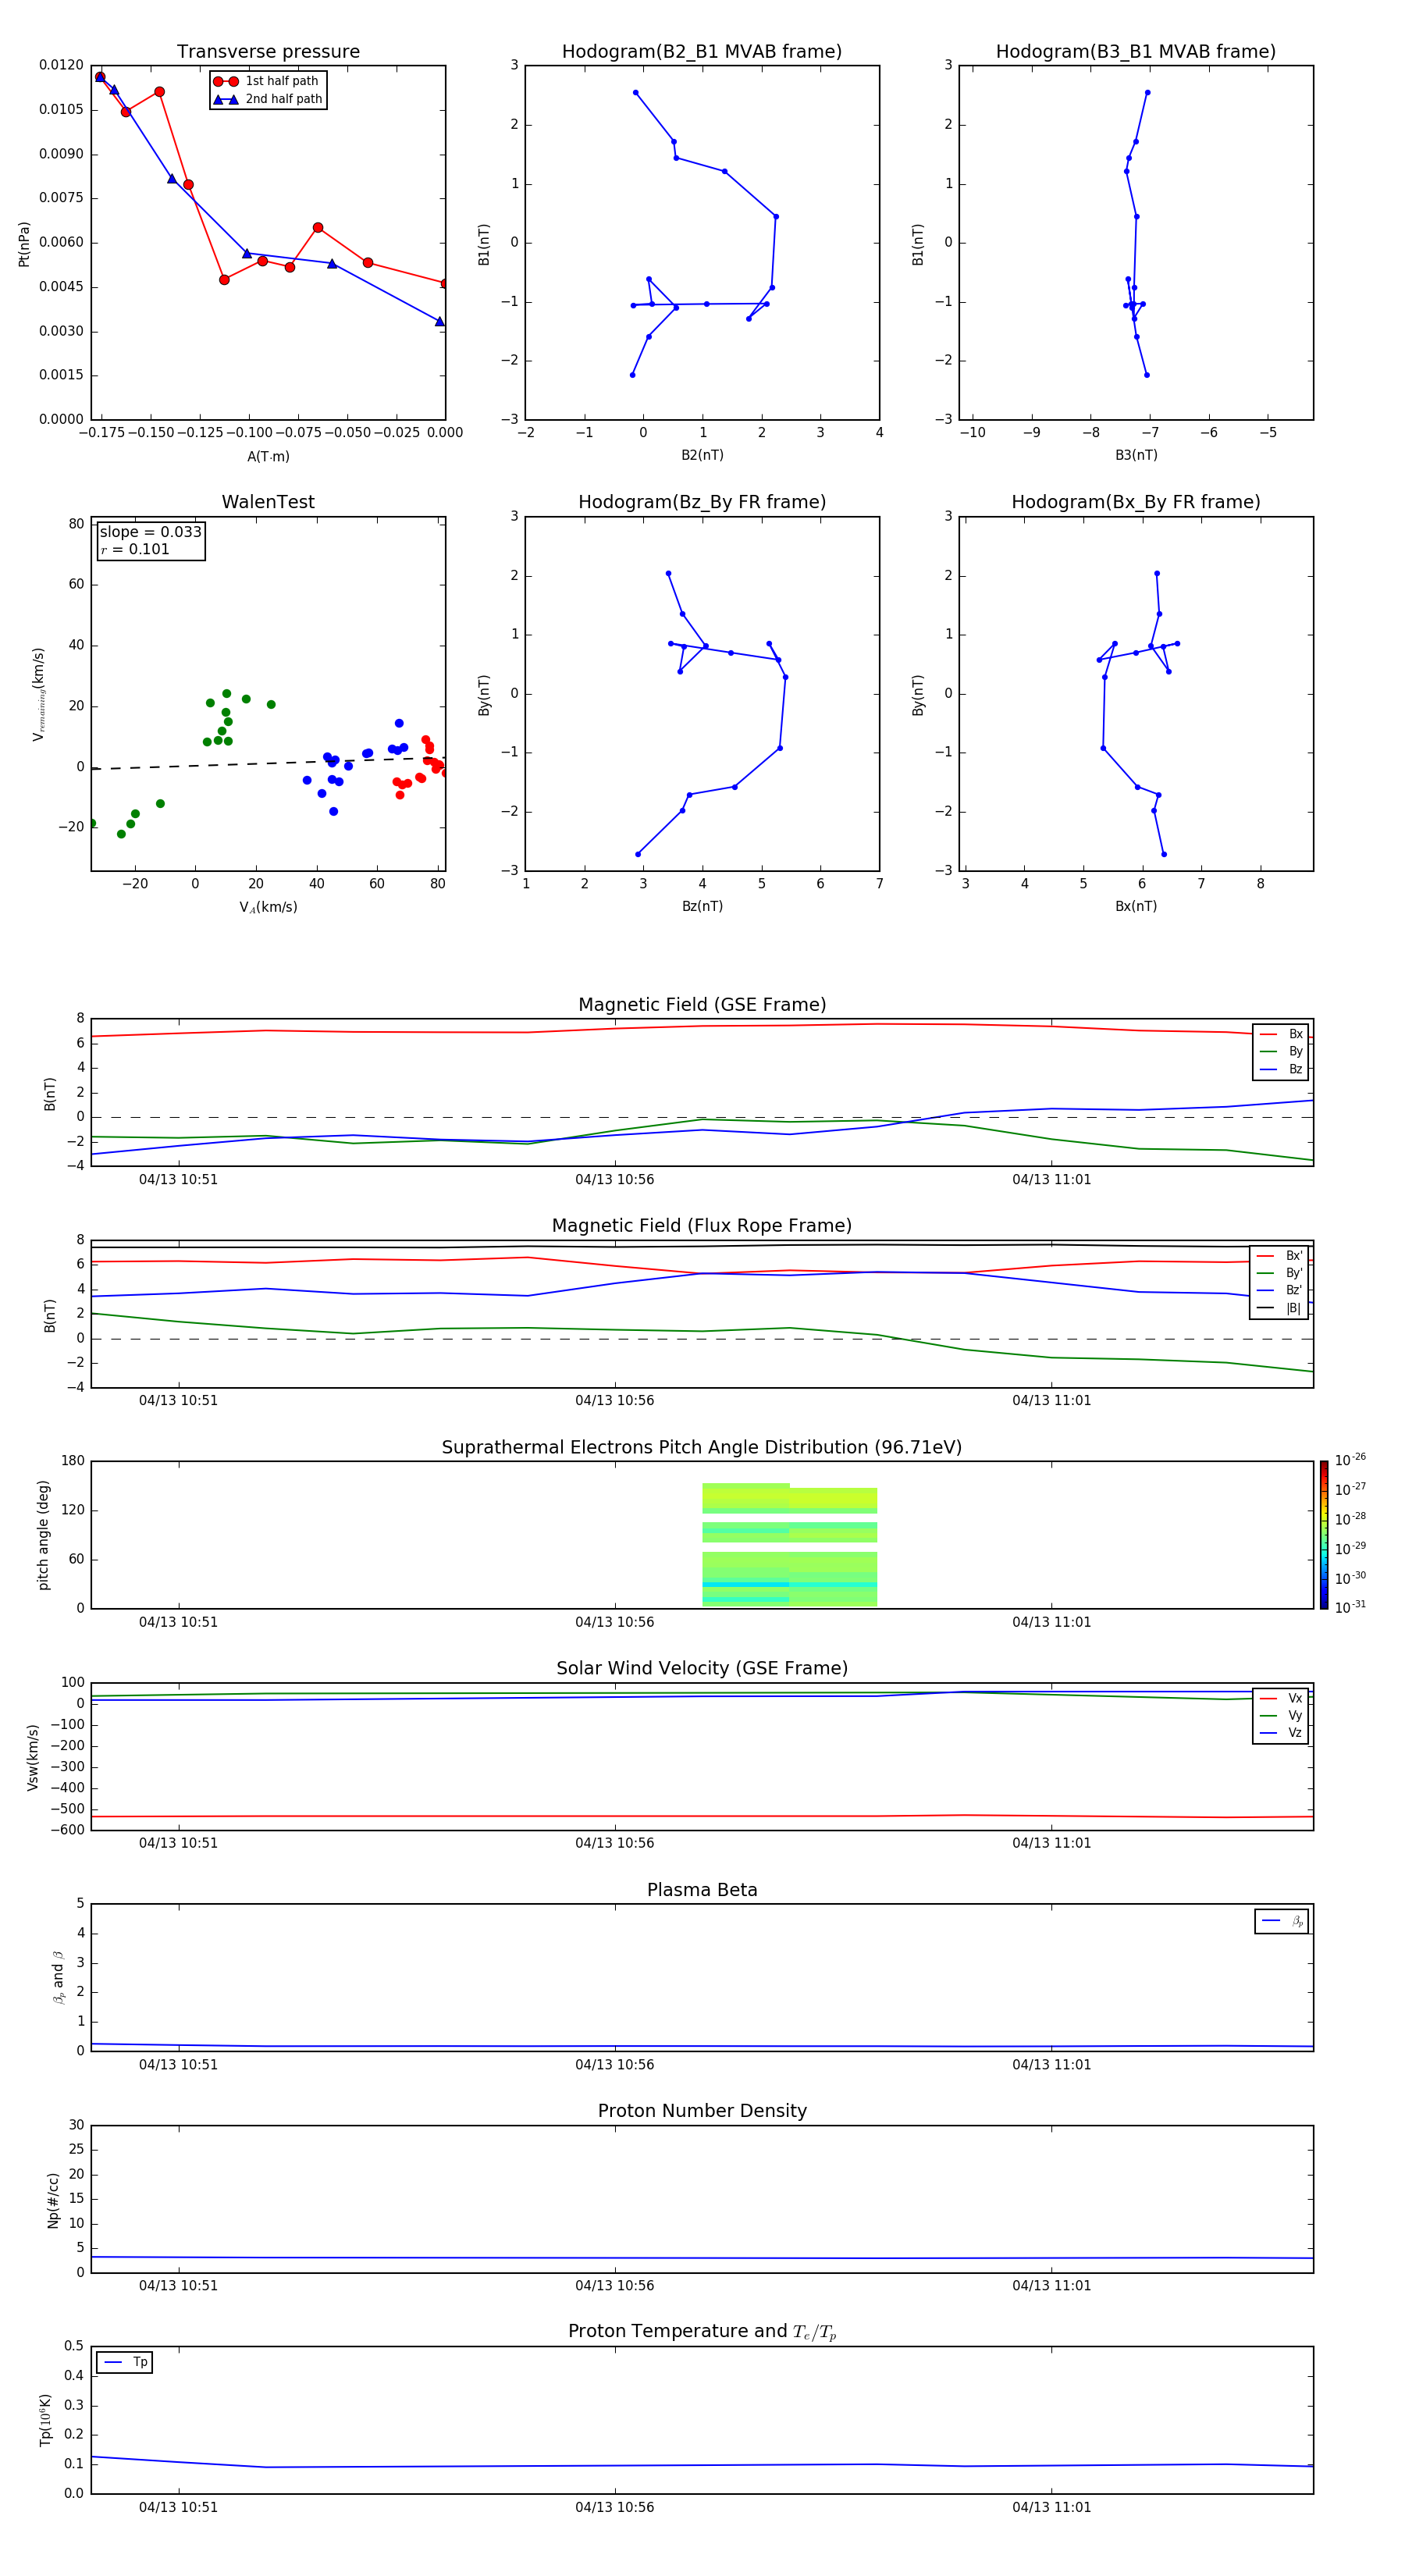Select the βp legend entry in Plasma Beta
Screen dimensions: 1405x2576
click(x=1282, y=1921)
